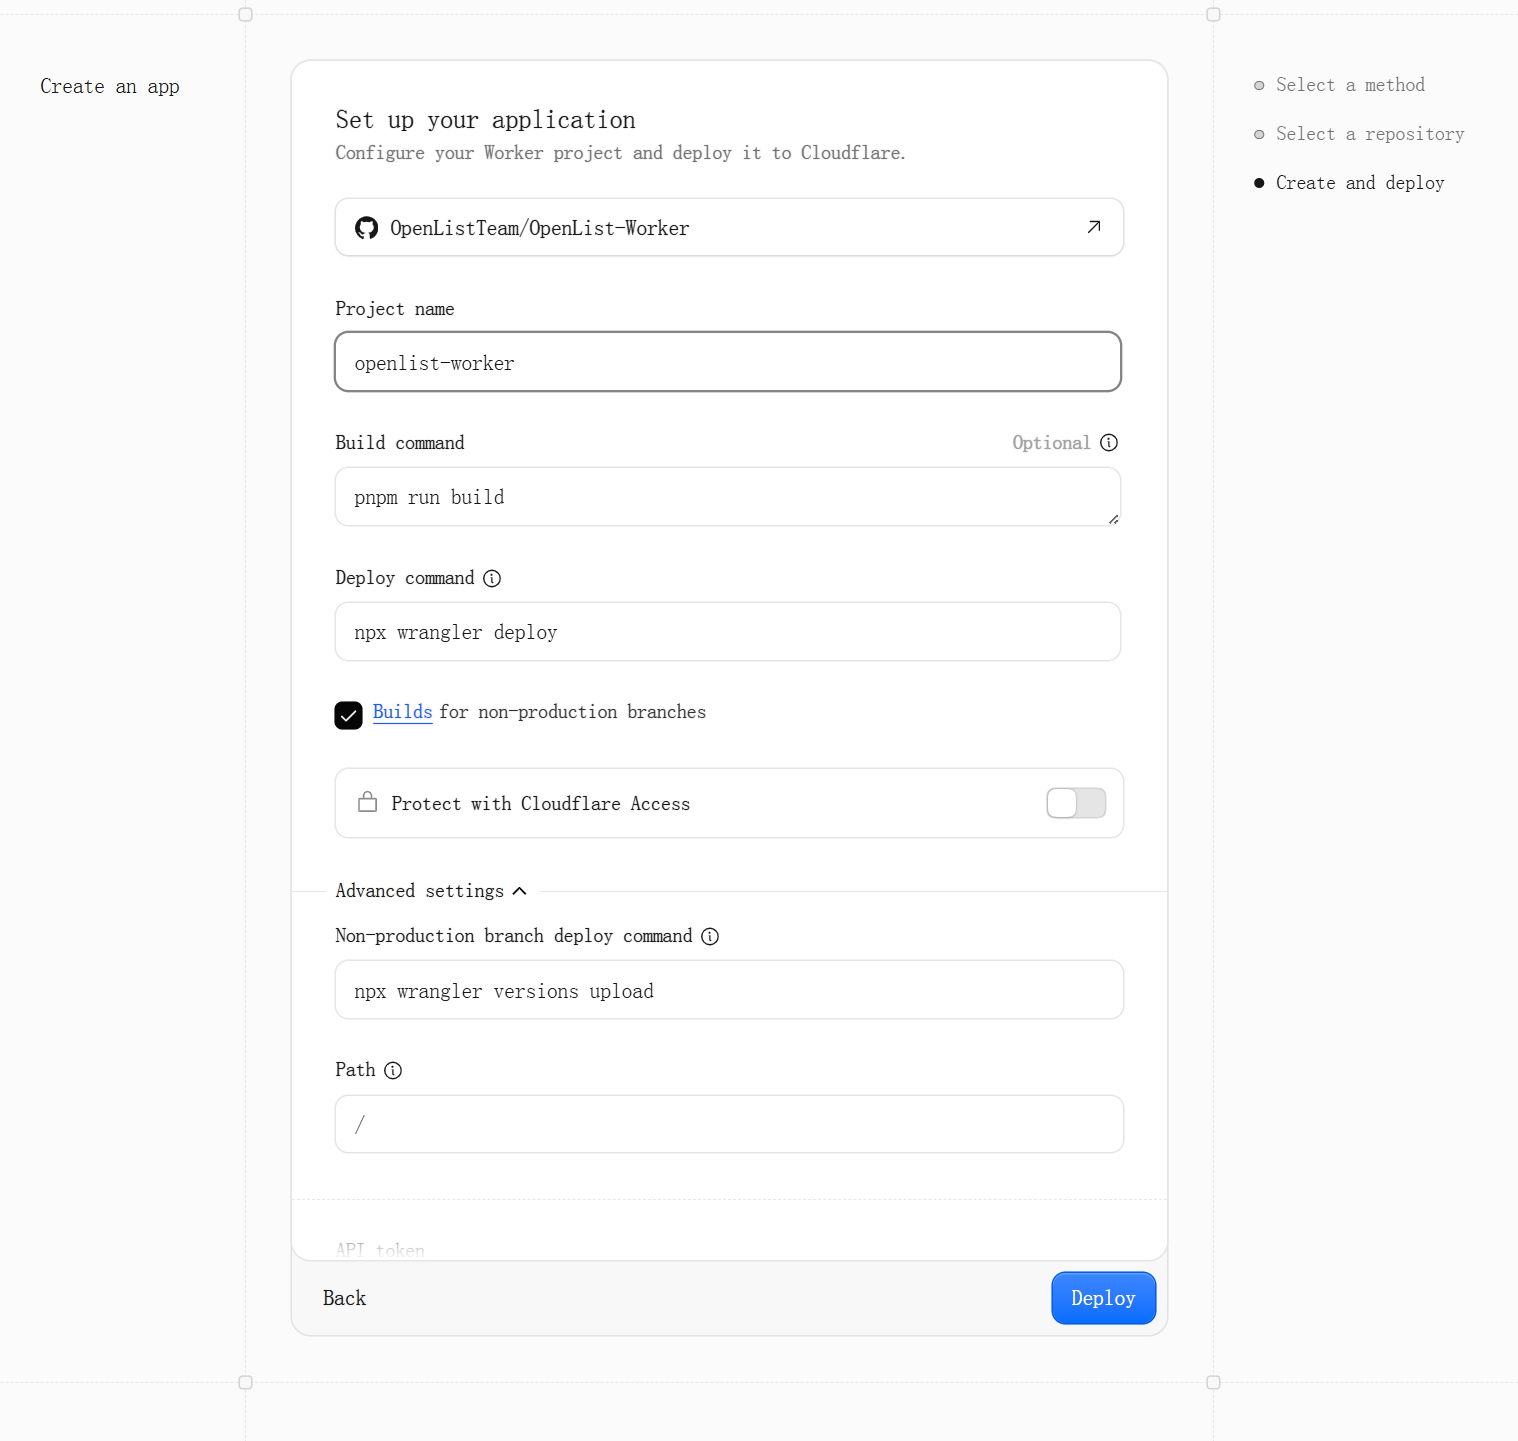Collapse the Advanced settings section
The image size is (1518, 1441).
tap(430, 891)
